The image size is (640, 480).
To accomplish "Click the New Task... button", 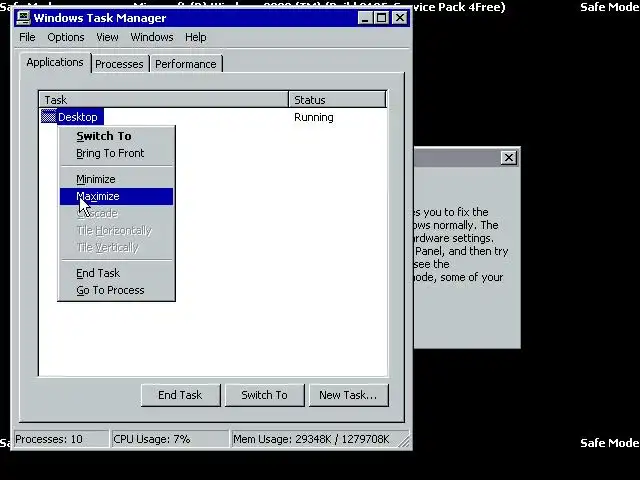I will (x=349, y=395).
